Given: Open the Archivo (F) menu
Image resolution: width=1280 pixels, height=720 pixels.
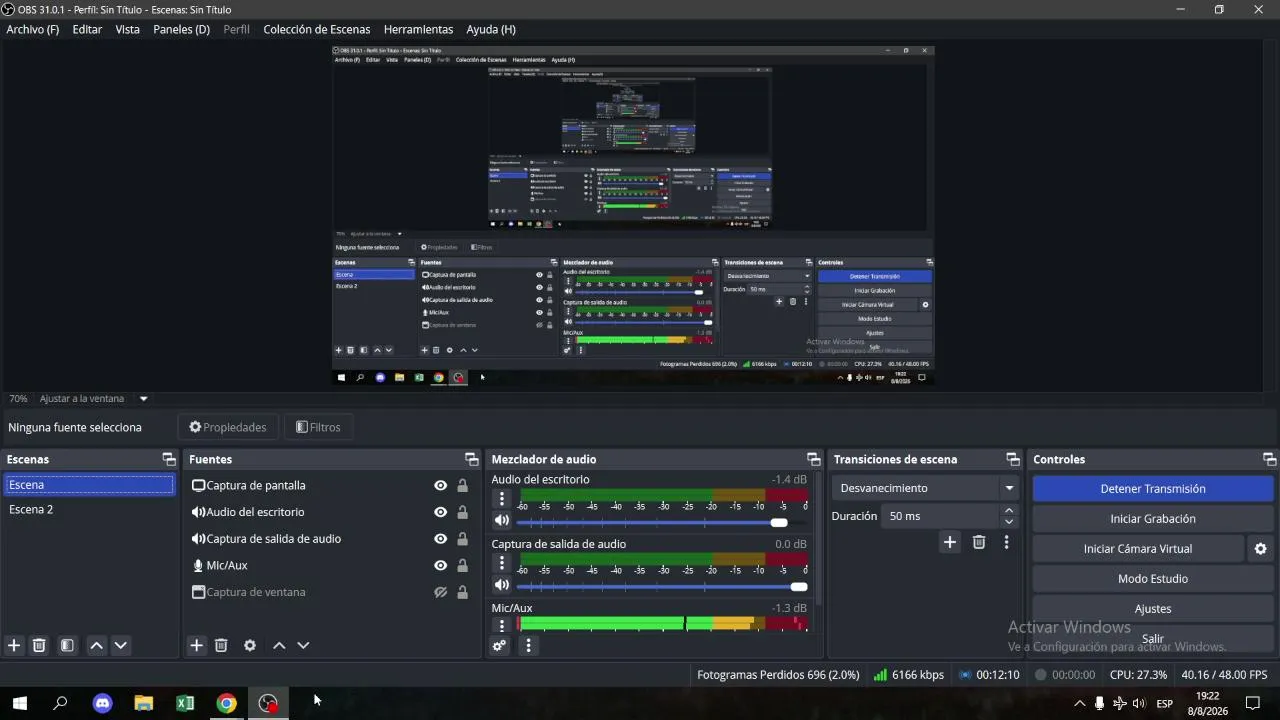Looking at the screenshot, I should [33, 29].
